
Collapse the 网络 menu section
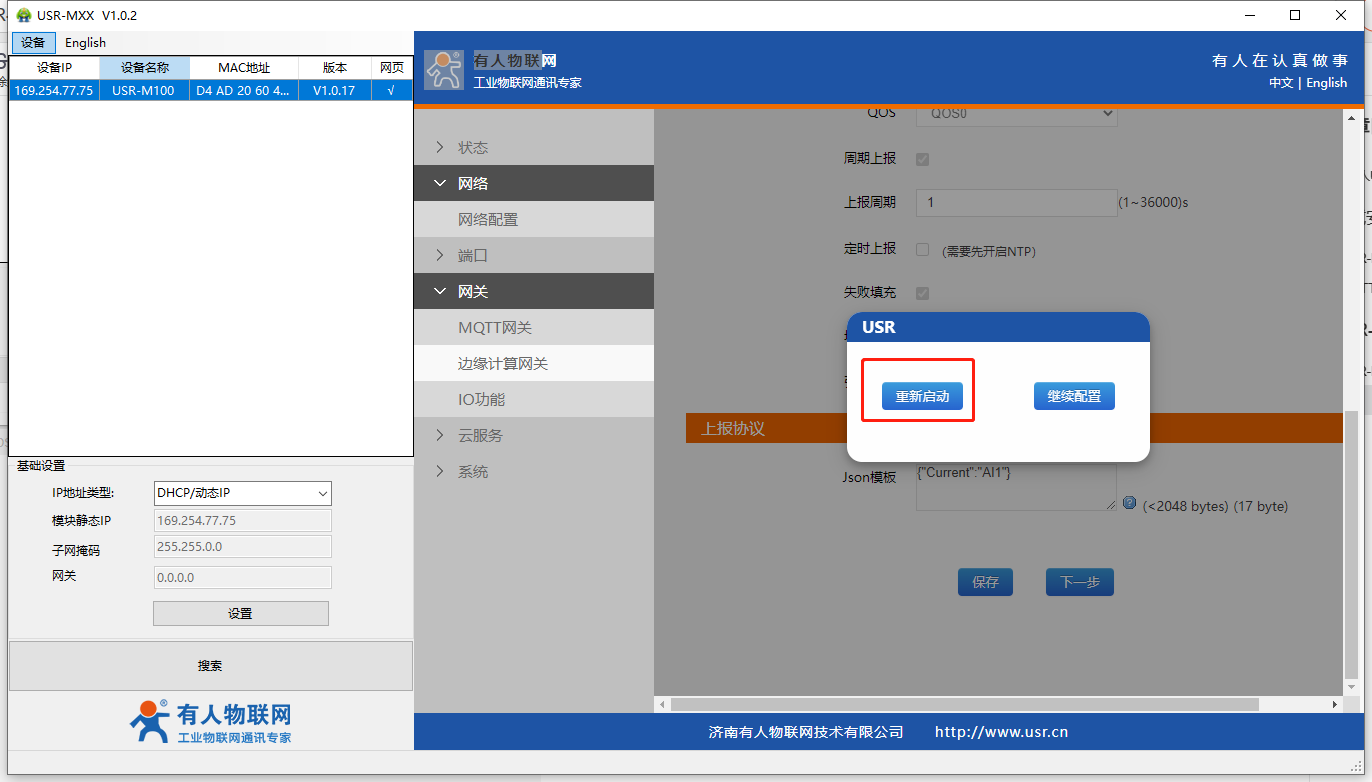click(534, 184)
